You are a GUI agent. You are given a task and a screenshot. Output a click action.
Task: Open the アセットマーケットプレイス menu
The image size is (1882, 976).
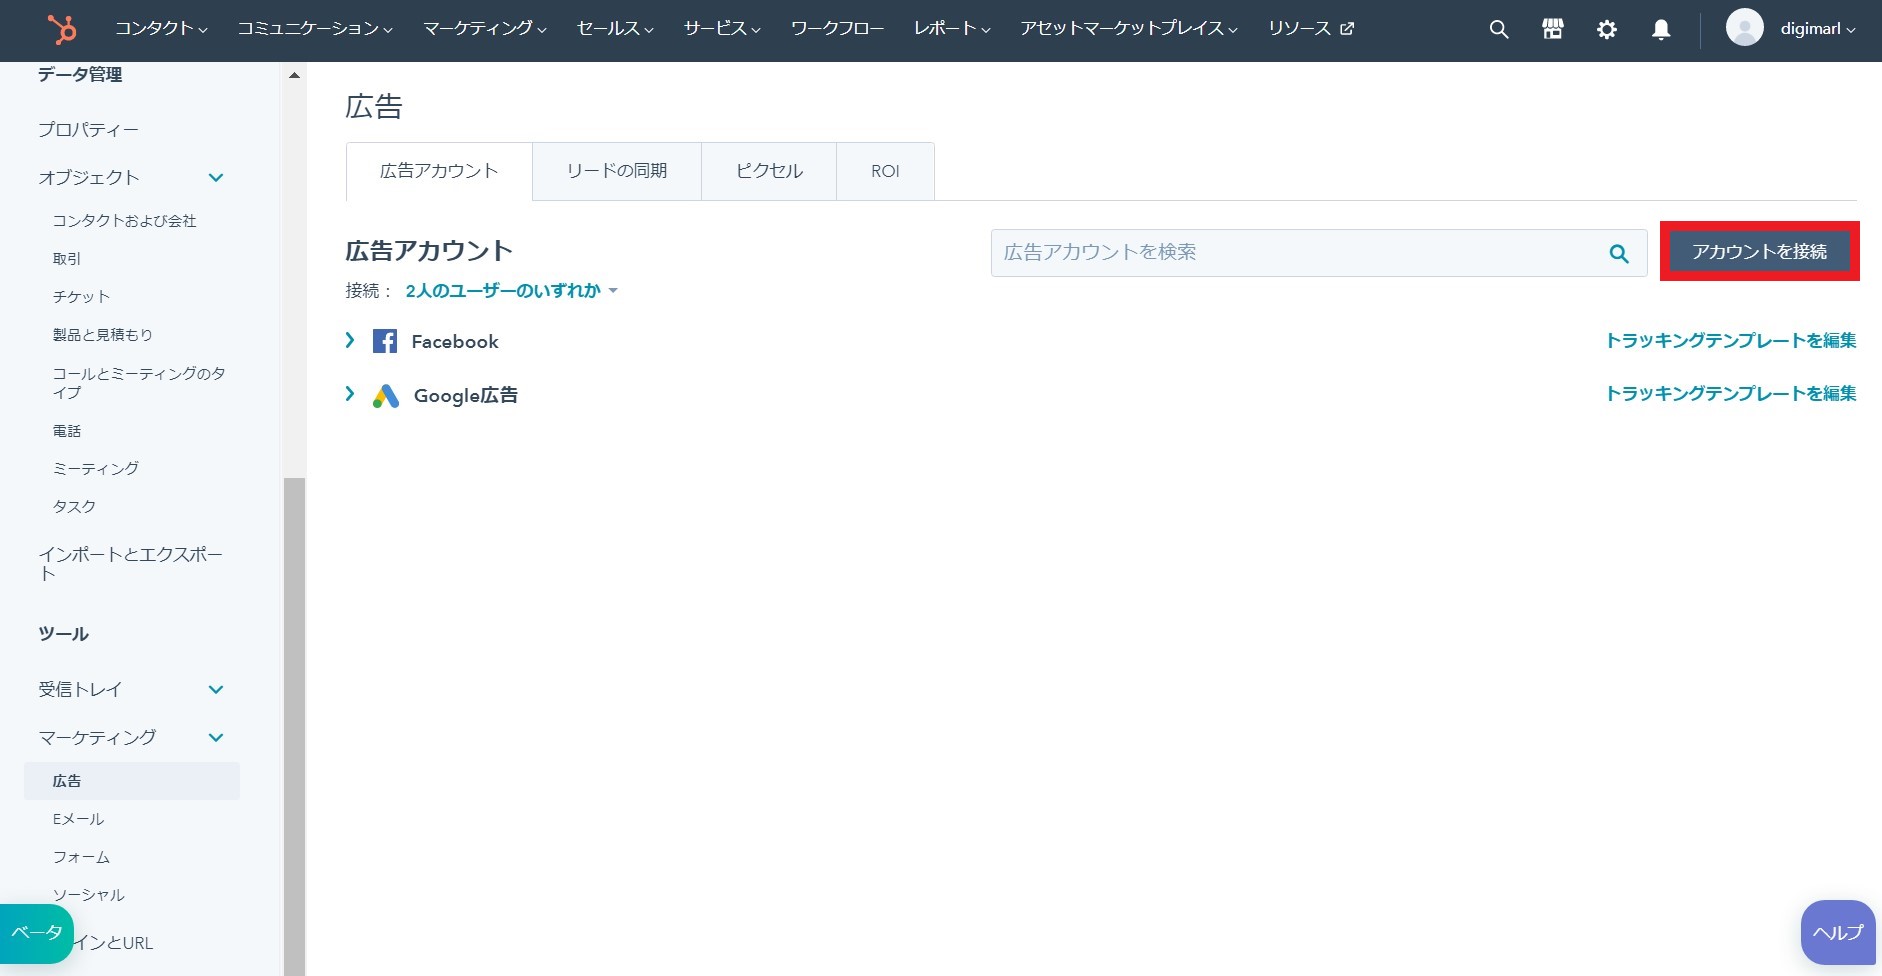tap(1129, 29)
